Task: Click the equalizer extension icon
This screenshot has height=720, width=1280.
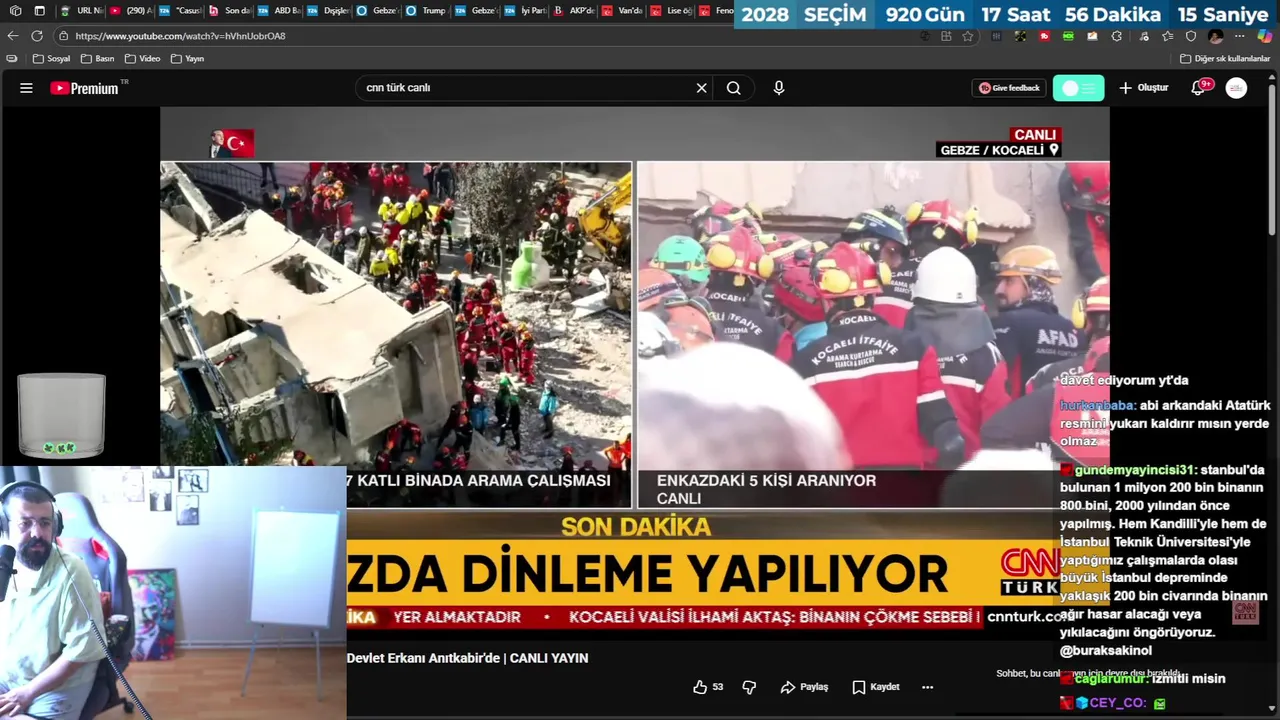Action: click(996, 36)
